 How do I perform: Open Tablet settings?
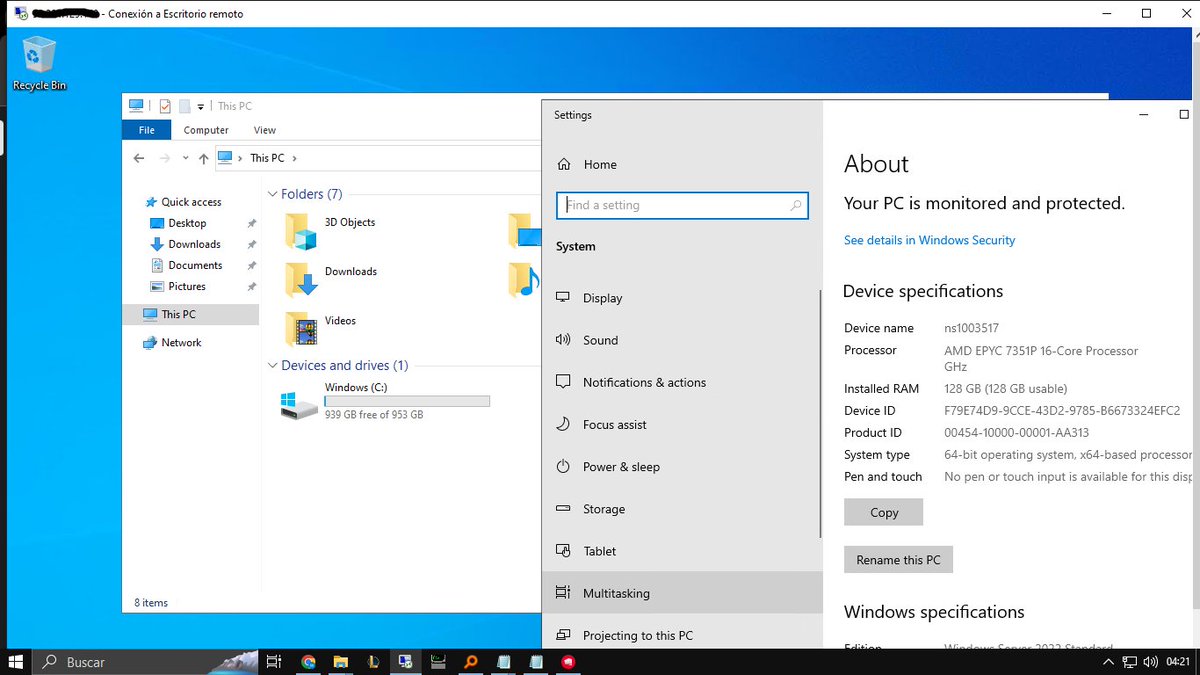(682, 551)
